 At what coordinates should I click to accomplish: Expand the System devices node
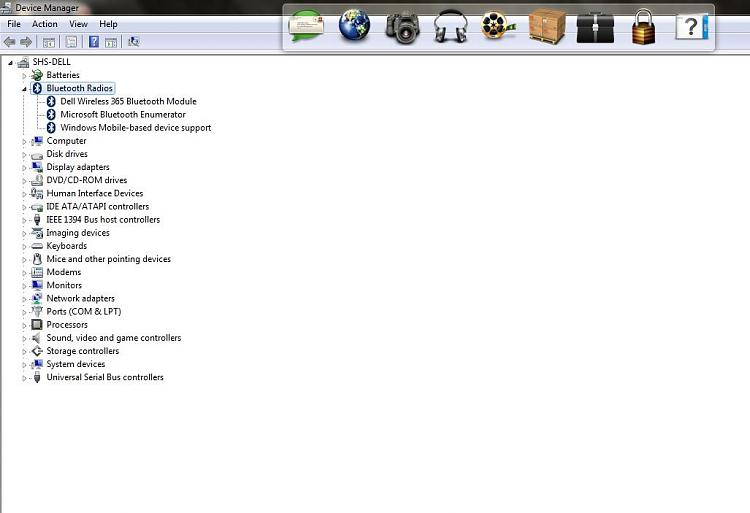click(24, 365)
